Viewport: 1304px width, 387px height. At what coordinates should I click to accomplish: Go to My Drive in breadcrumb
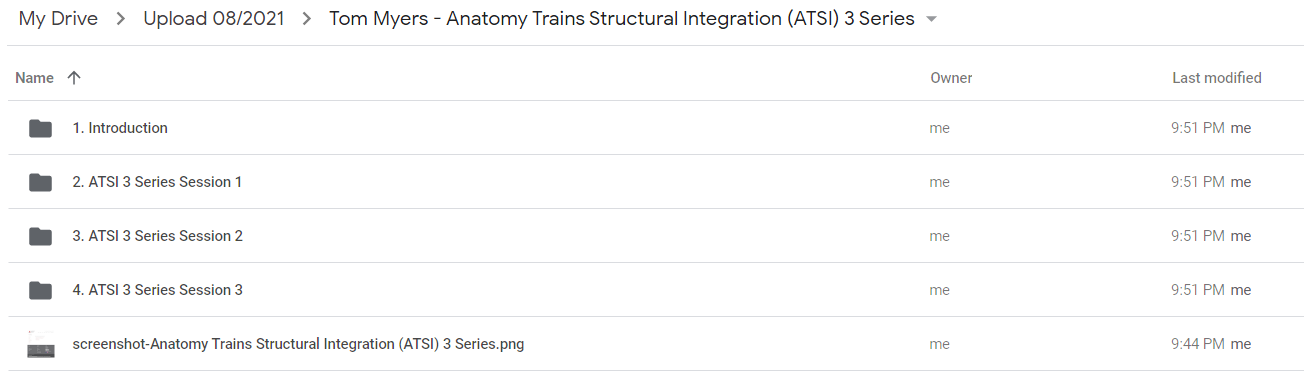pos(58,19)
